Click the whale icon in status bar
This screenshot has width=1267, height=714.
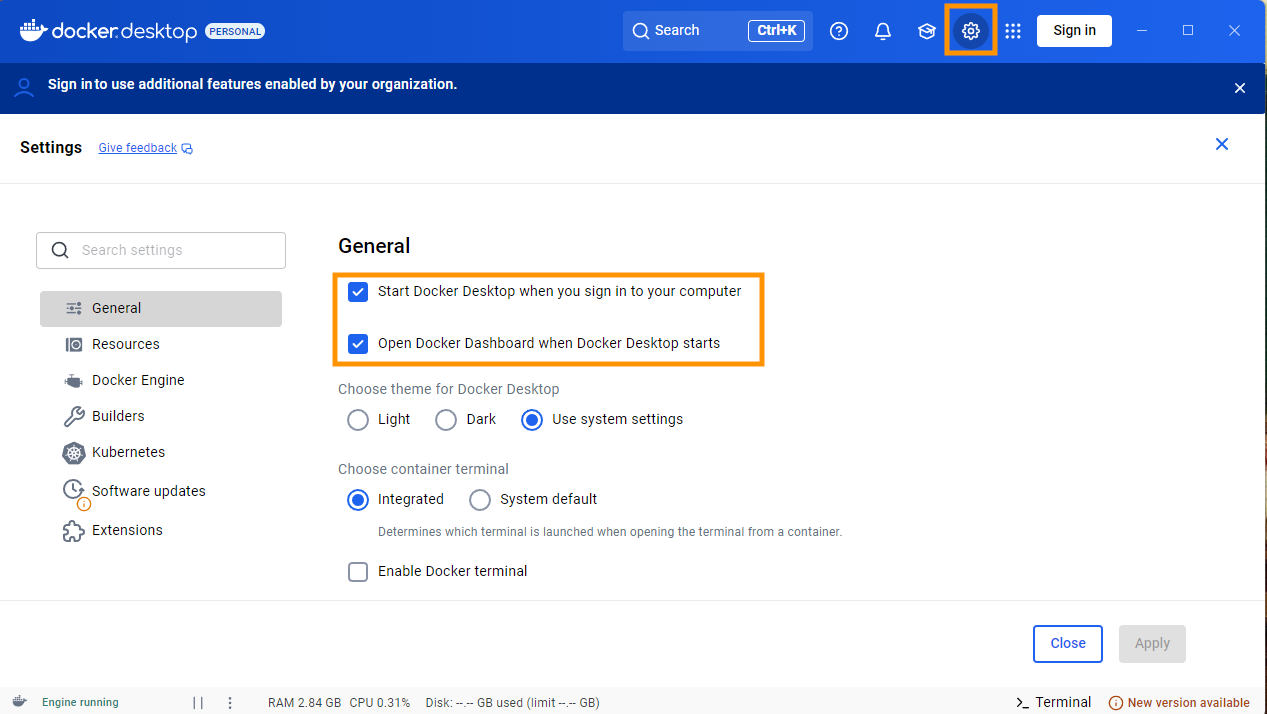click(x=20, y=702)
